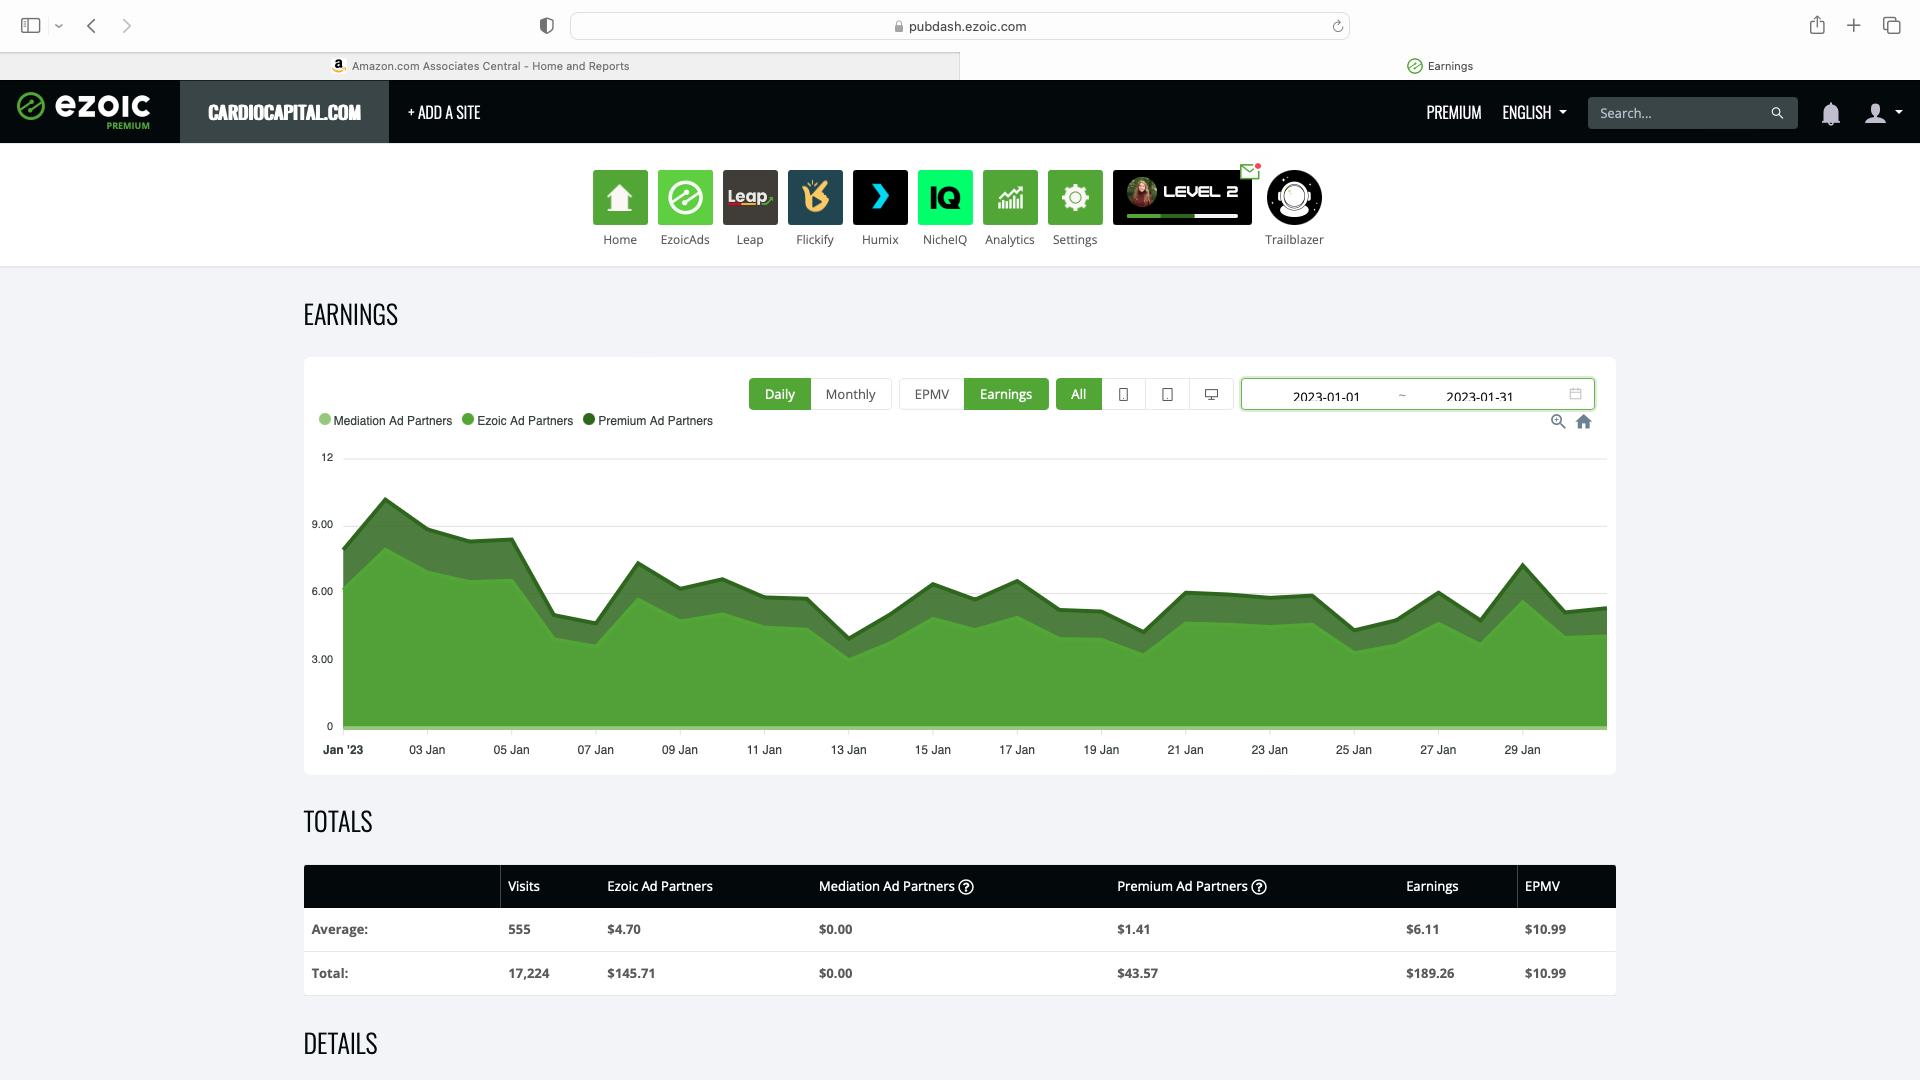The height and width of the screenshot is (1080, 1920).
Task: Open the Settings gear icon
Action: point(1075,197)
